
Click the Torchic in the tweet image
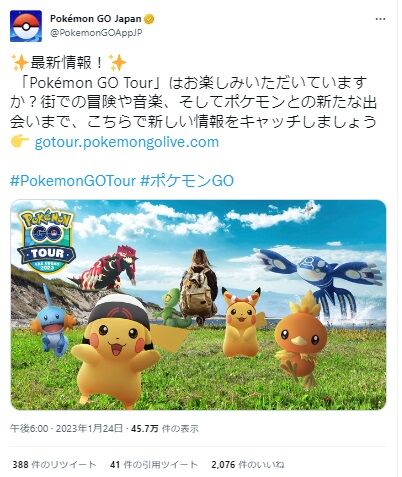tap(301, 339)
